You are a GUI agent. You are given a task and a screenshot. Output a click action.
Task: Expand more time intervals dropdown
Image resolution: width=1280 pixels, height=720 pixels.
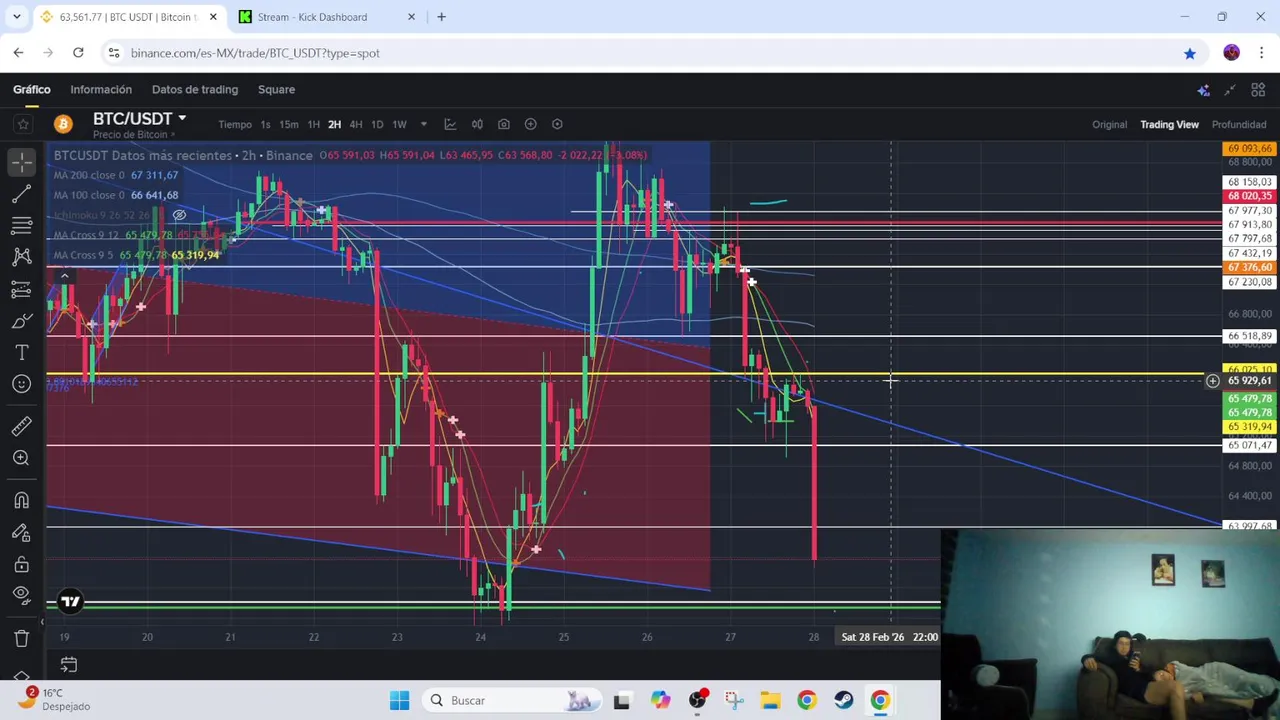[423, 124]
